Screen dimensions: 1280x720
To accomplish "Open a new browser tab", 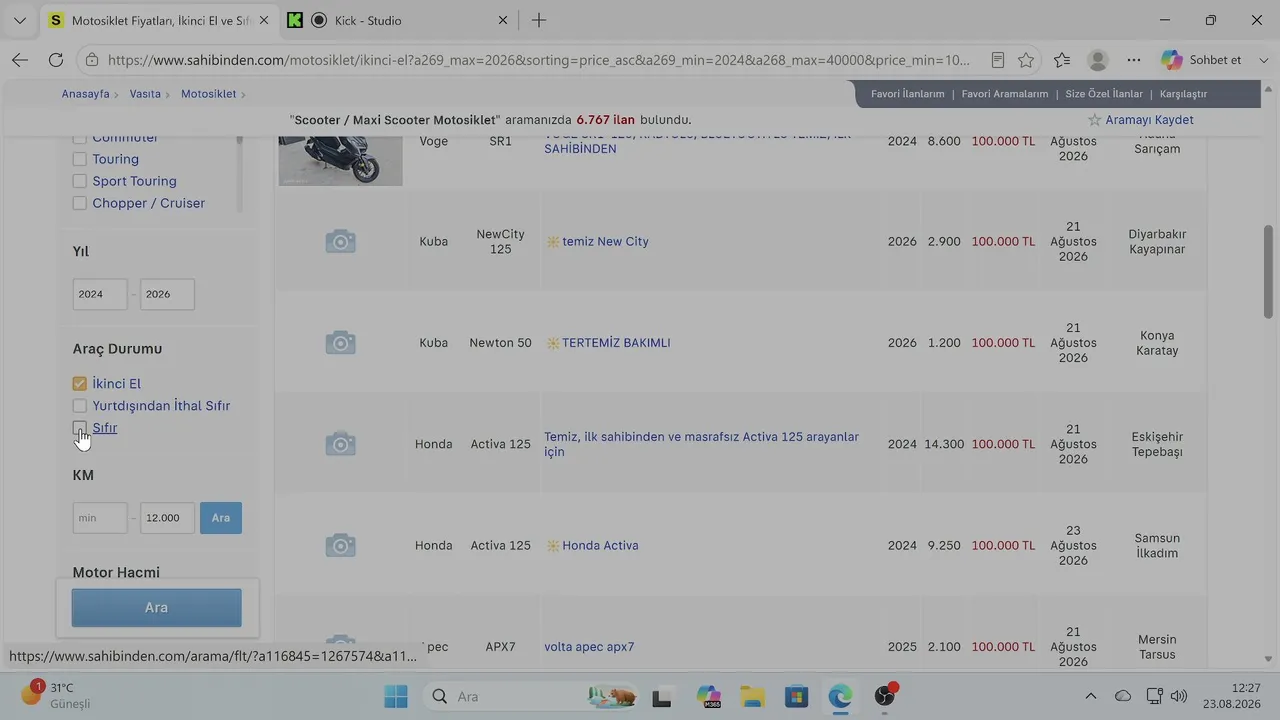I will (x=539, y=20).
